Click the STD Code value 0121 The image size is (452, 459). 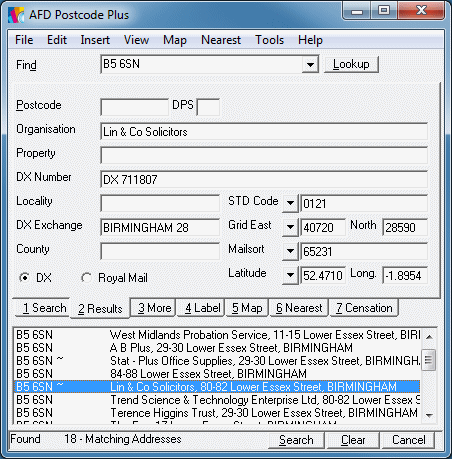tap(364, 203)
